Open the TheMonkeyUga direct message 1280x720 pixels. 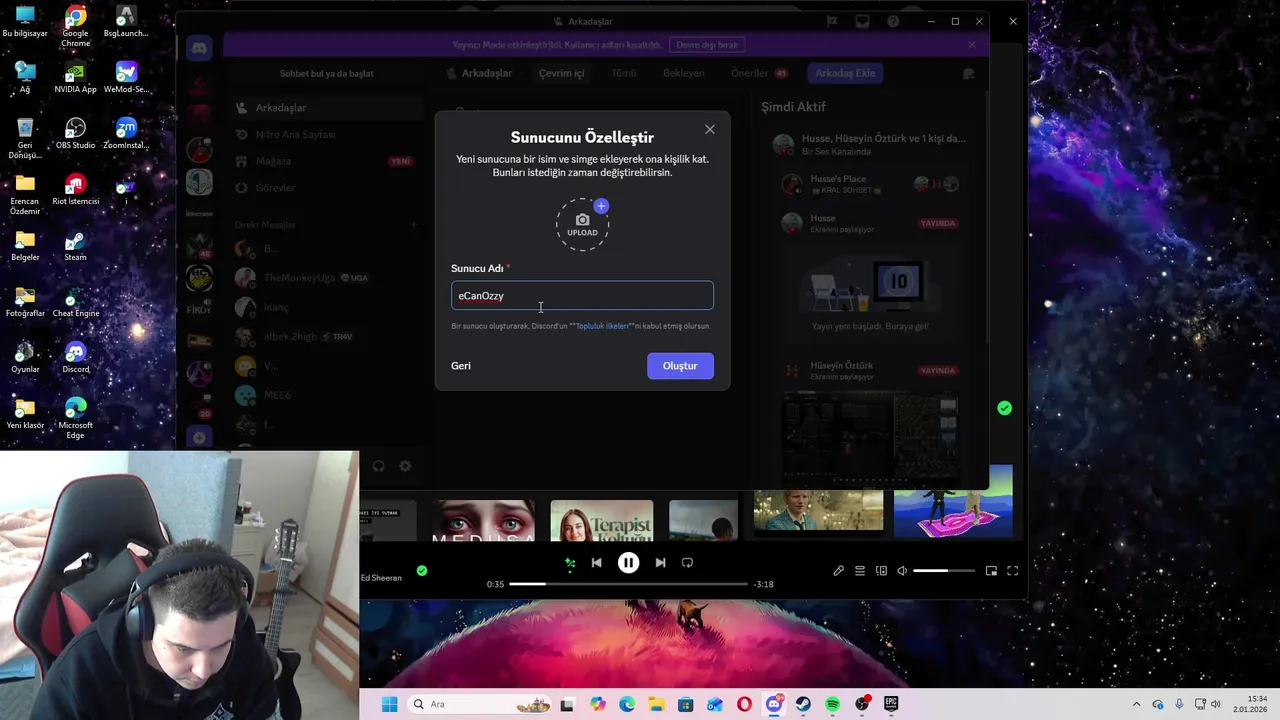pyautogui.click(x=328, y=278)
